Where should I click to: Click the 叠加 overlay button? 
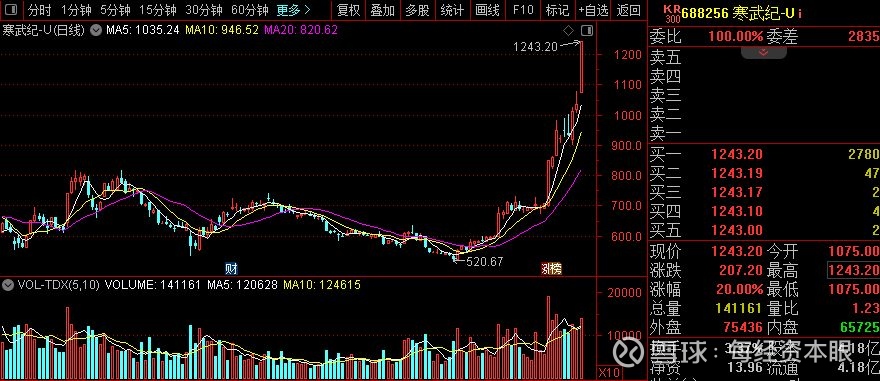click(x=383, y=10)
